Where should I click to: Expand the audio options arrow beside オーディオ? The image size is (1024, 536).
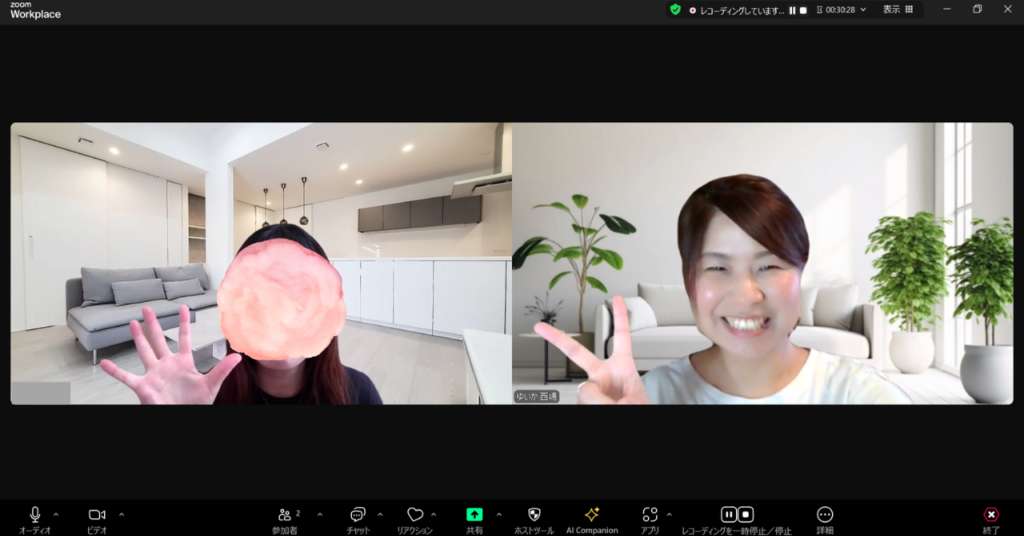point(56,515)
